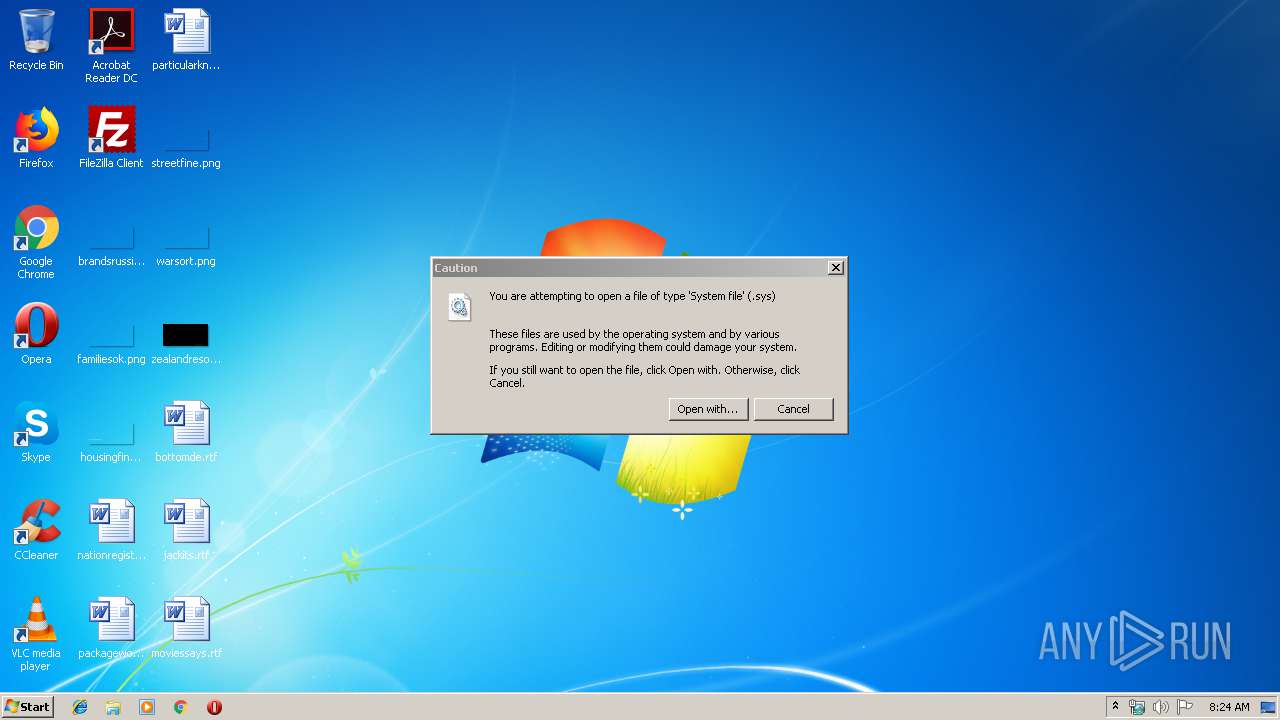This screenshot has width=1280, height=720.
Task: Click Show desktop button at taskbar end
Action: tap(1268, 707)
